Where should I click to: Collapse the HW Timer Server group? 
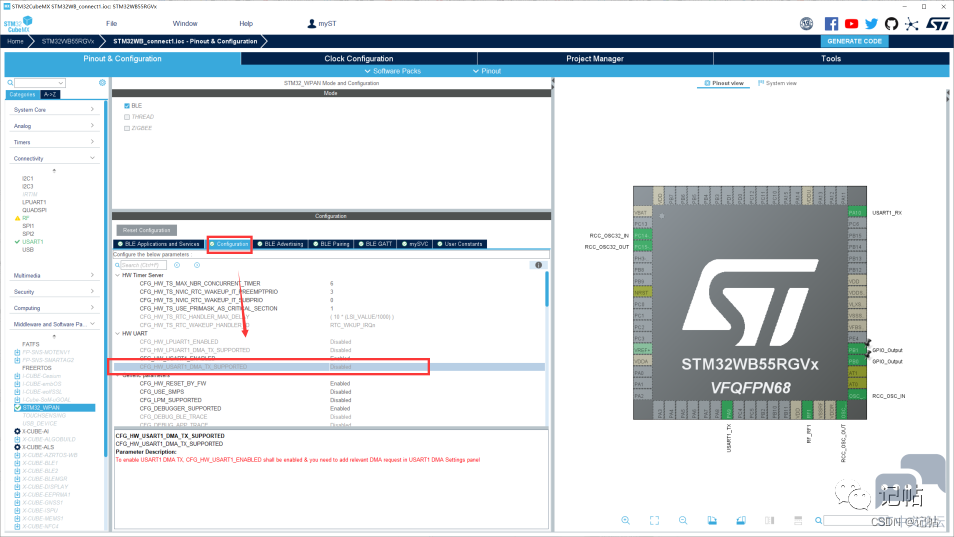118,275
